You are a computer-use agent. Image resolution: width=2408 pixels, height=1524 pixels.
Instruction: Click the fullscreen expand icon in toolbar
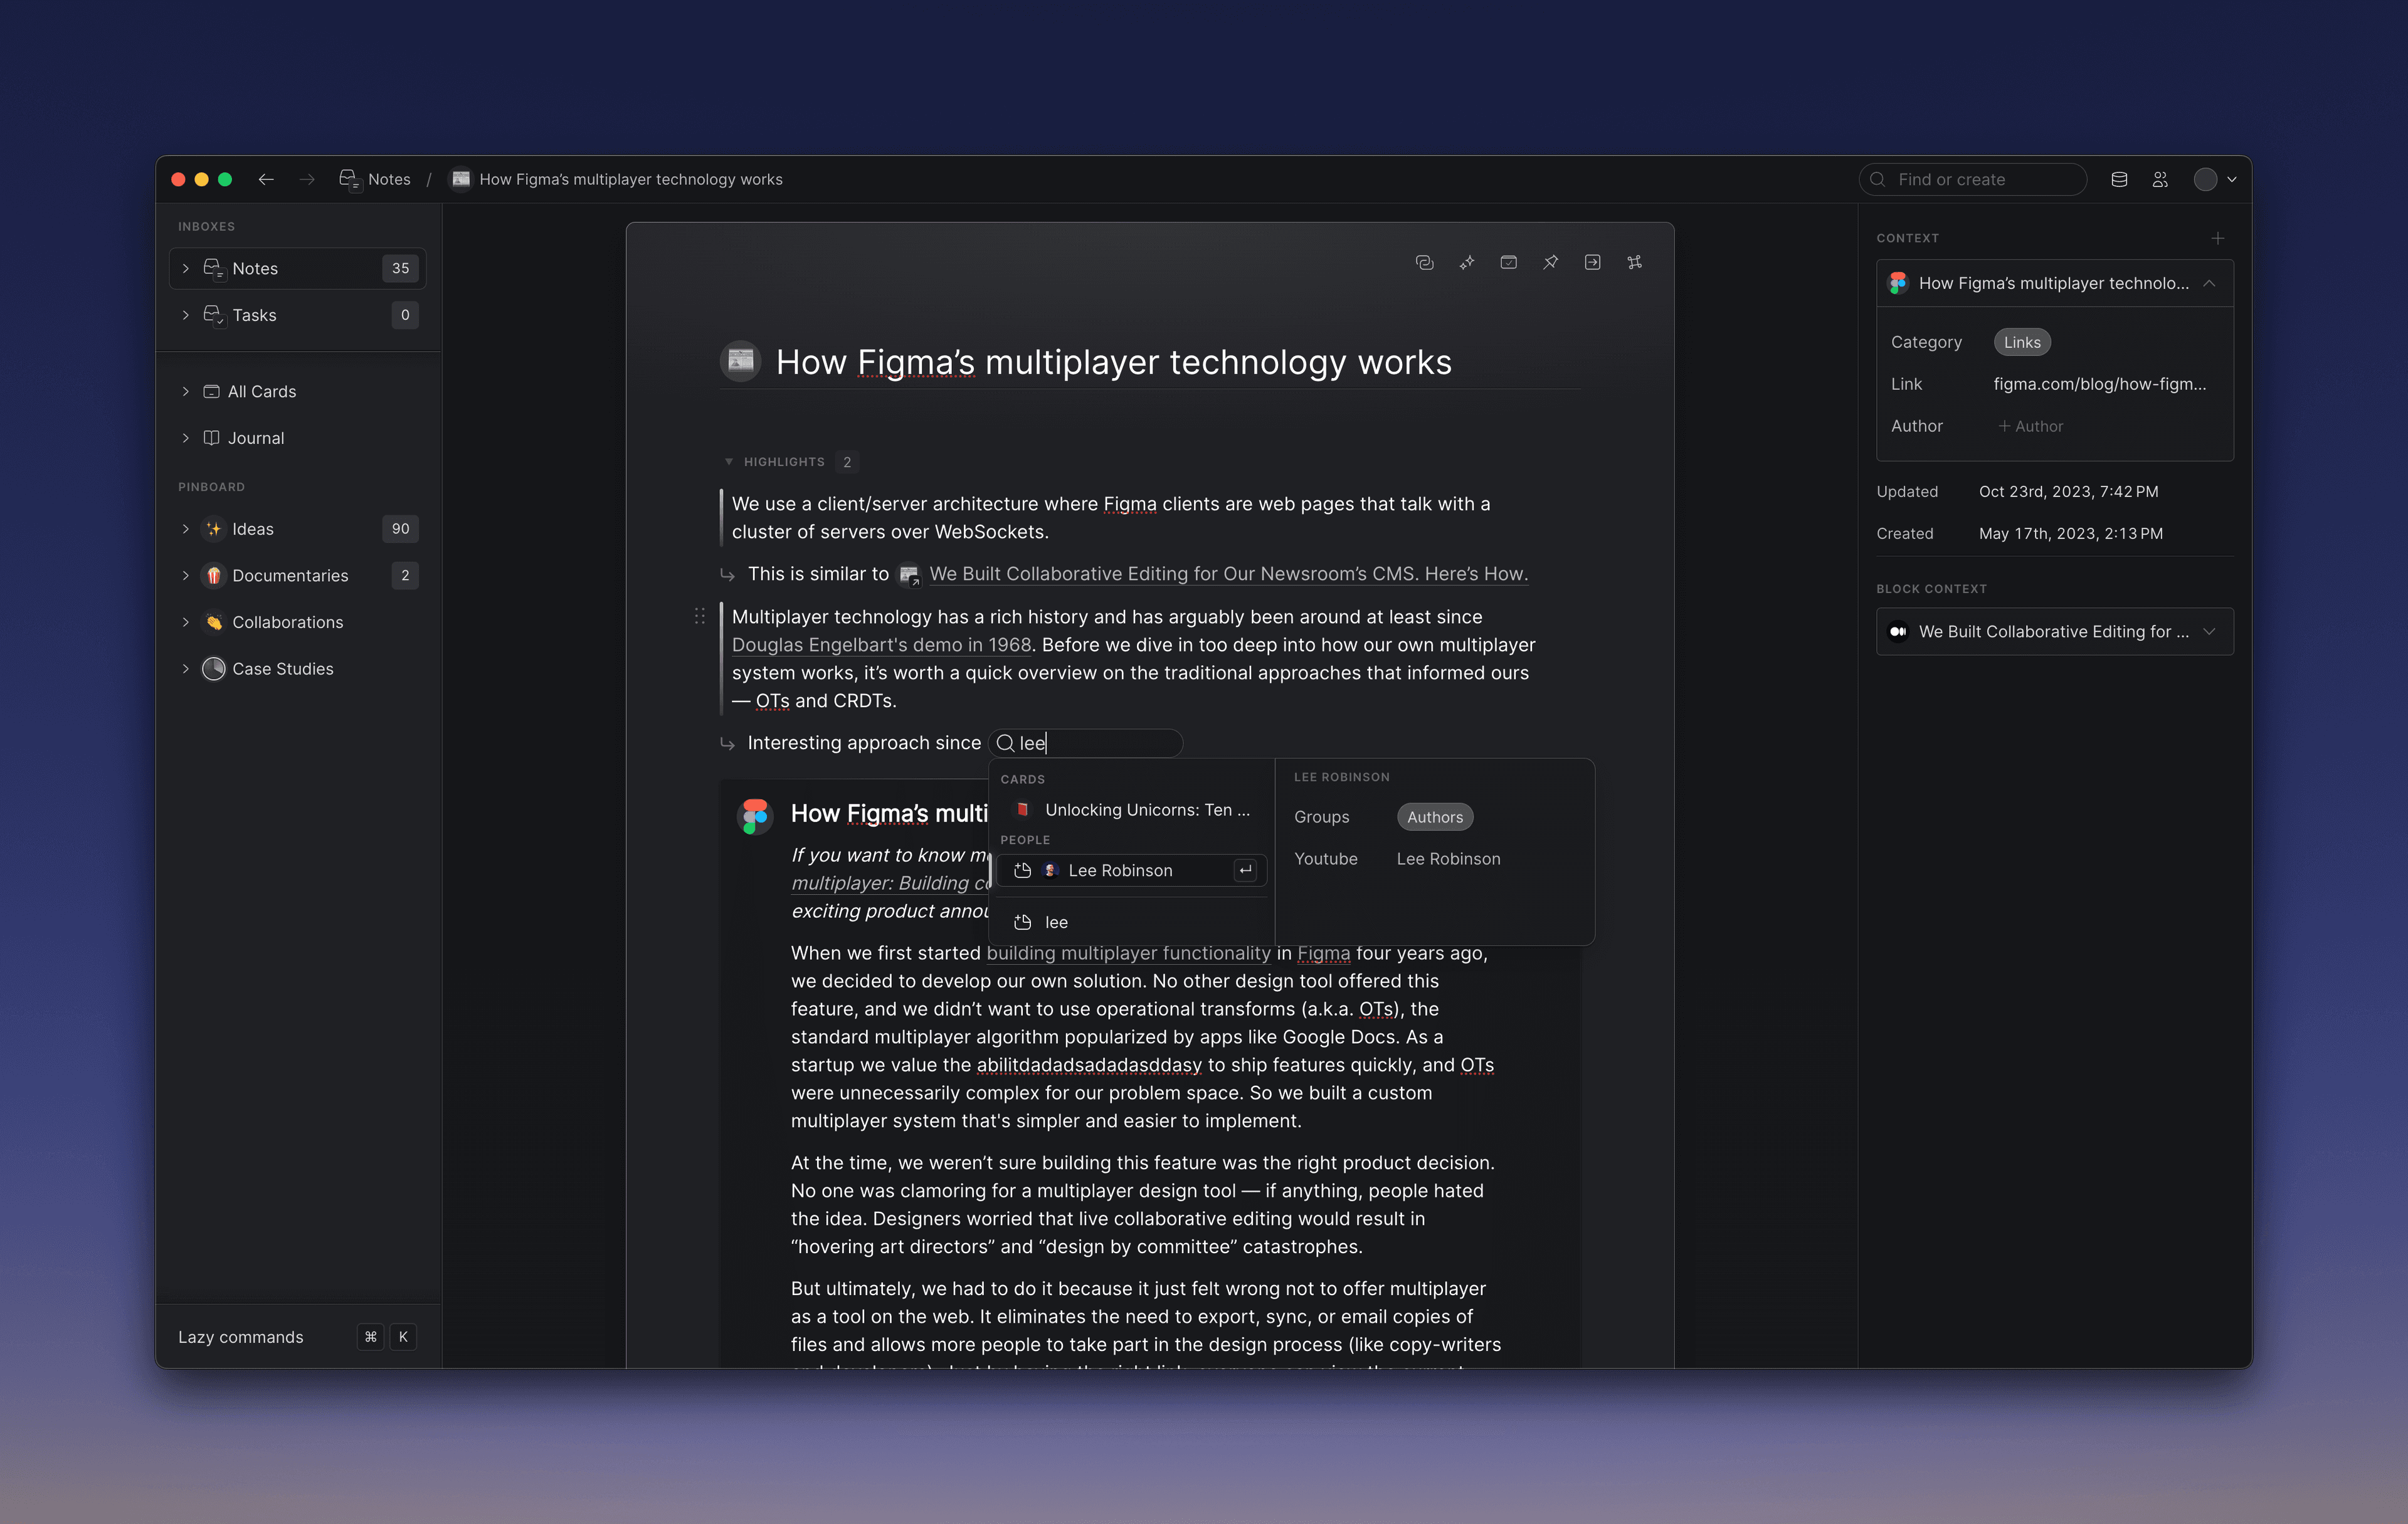[x=1632, y=261]
